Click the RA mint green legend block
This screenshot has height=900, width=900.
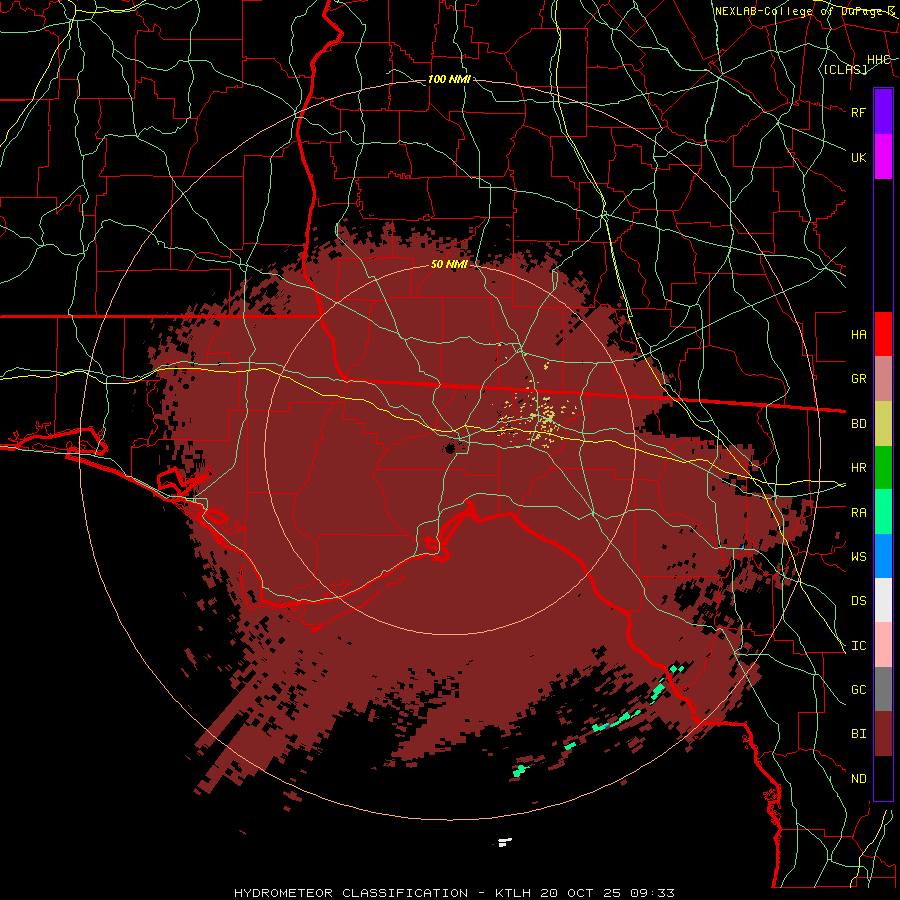pos(883,512)
